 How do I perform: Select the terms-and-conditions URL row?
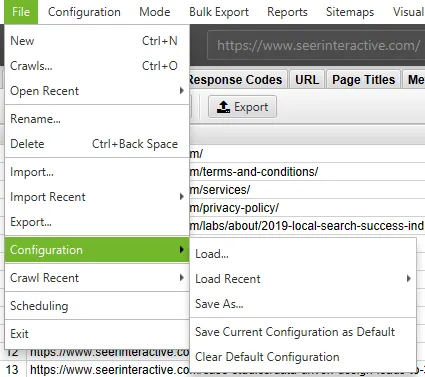(x=307, y=172)
